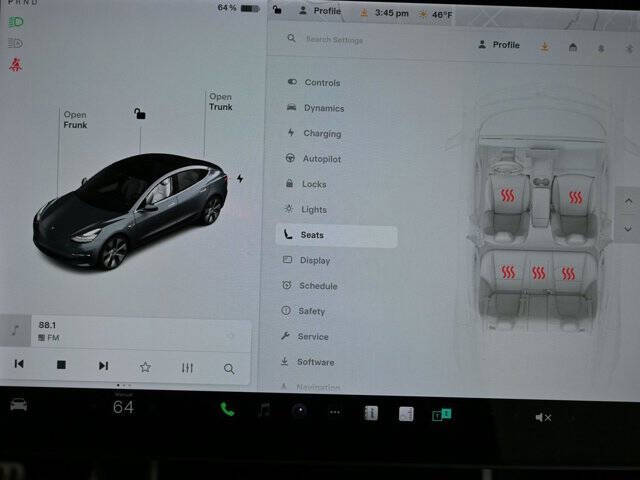Click the 64 cabin temperature setting
Screen dimensions: 640x480
(x=123, y=407)
